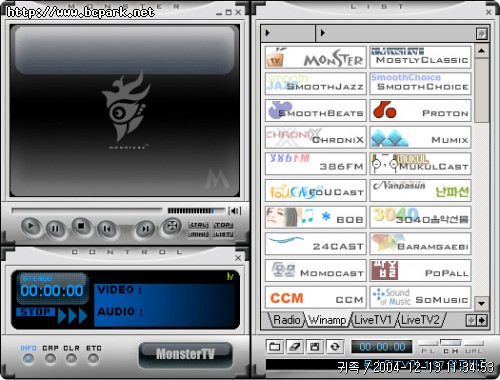Click the 00:00:00 time display in List
This screenshot has height=380, width=500.
(382, 347)
